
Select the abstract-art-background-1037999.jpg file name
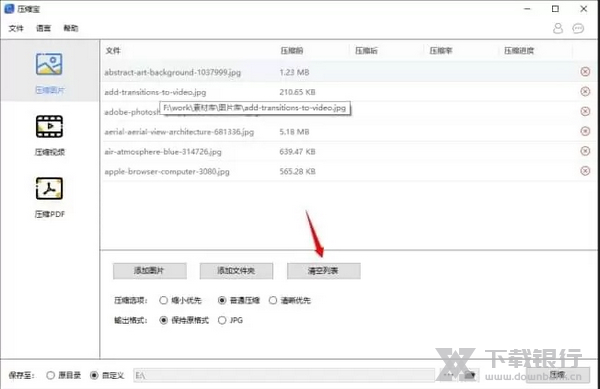coord(173,72)
